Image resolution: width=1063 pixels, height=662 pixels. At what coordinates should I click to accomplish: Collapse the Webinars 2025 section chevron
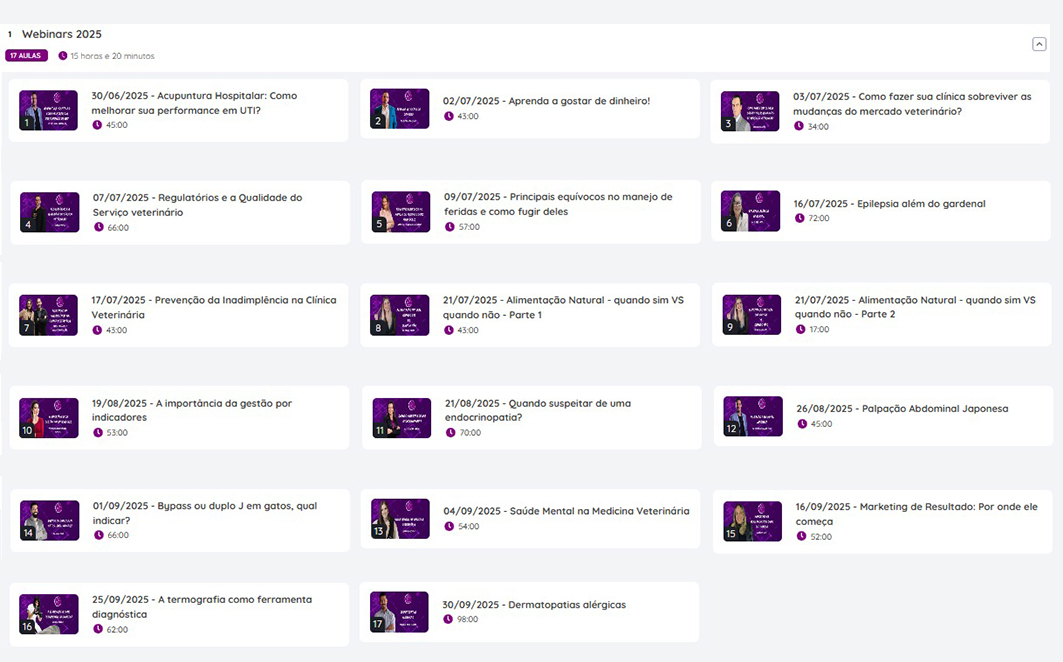click(x=1039, y=44)
